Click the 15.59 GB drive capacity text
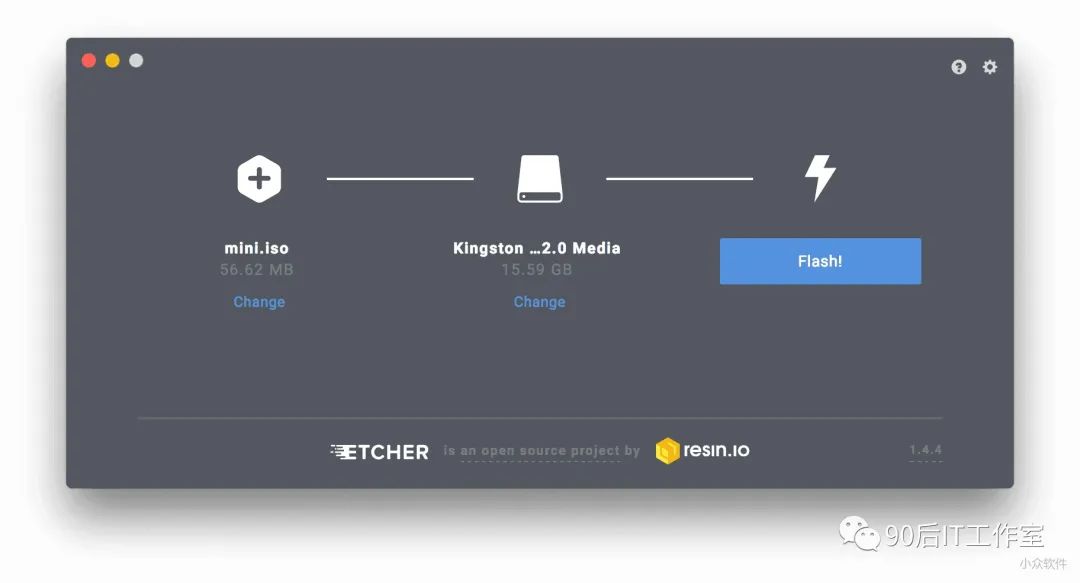This screenshot has width=1080, height=583. point(537,269)
